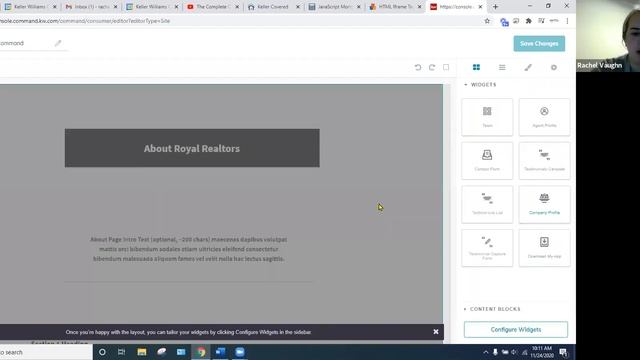Add the Team widget
This screenshot has width=640, height=360.
pos(487,117)
